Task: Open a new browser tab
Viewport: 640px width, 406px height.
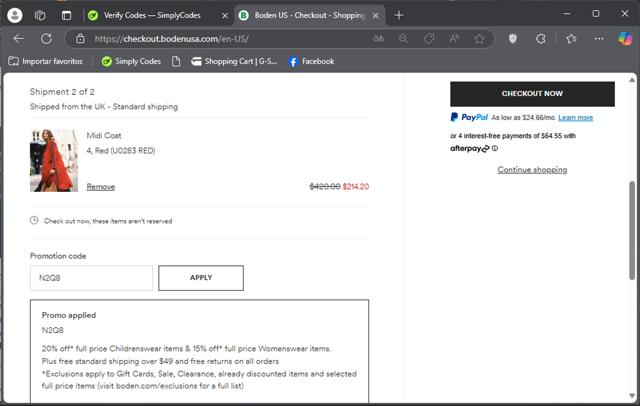Action: click(399, 16)
